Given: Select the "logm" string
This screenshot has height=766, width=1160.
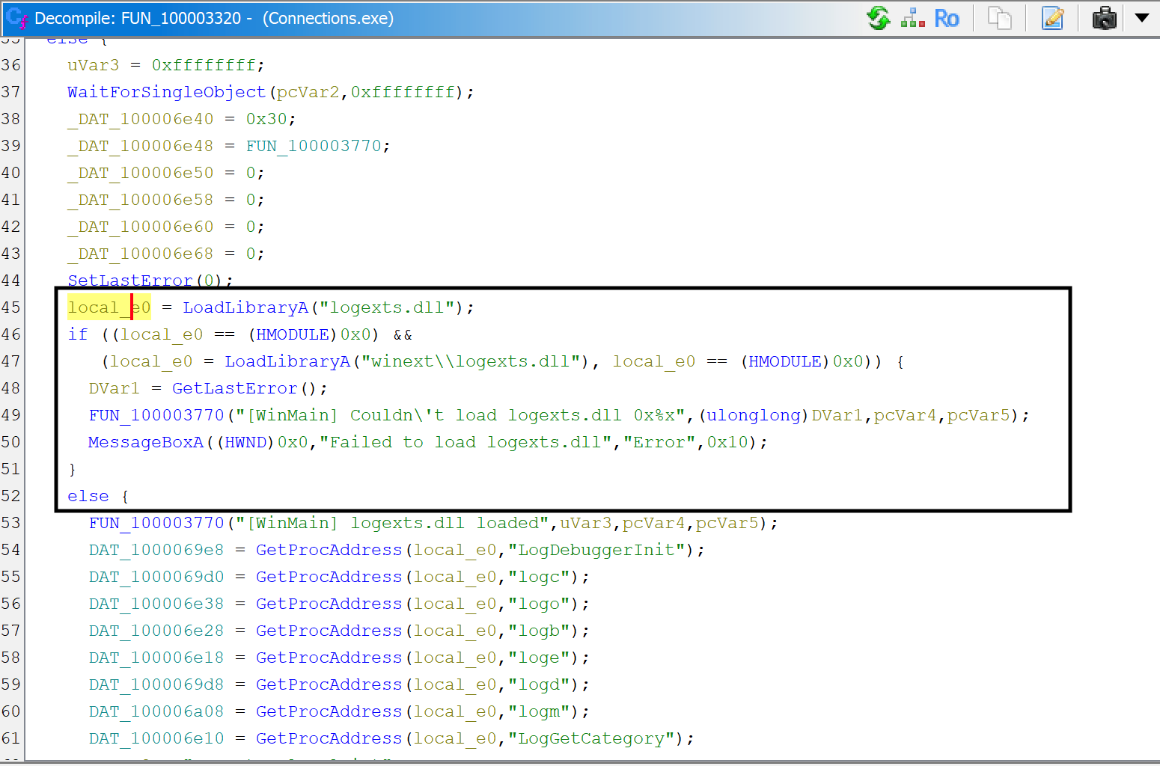Looking at the screenshot, I should [539, 712].
